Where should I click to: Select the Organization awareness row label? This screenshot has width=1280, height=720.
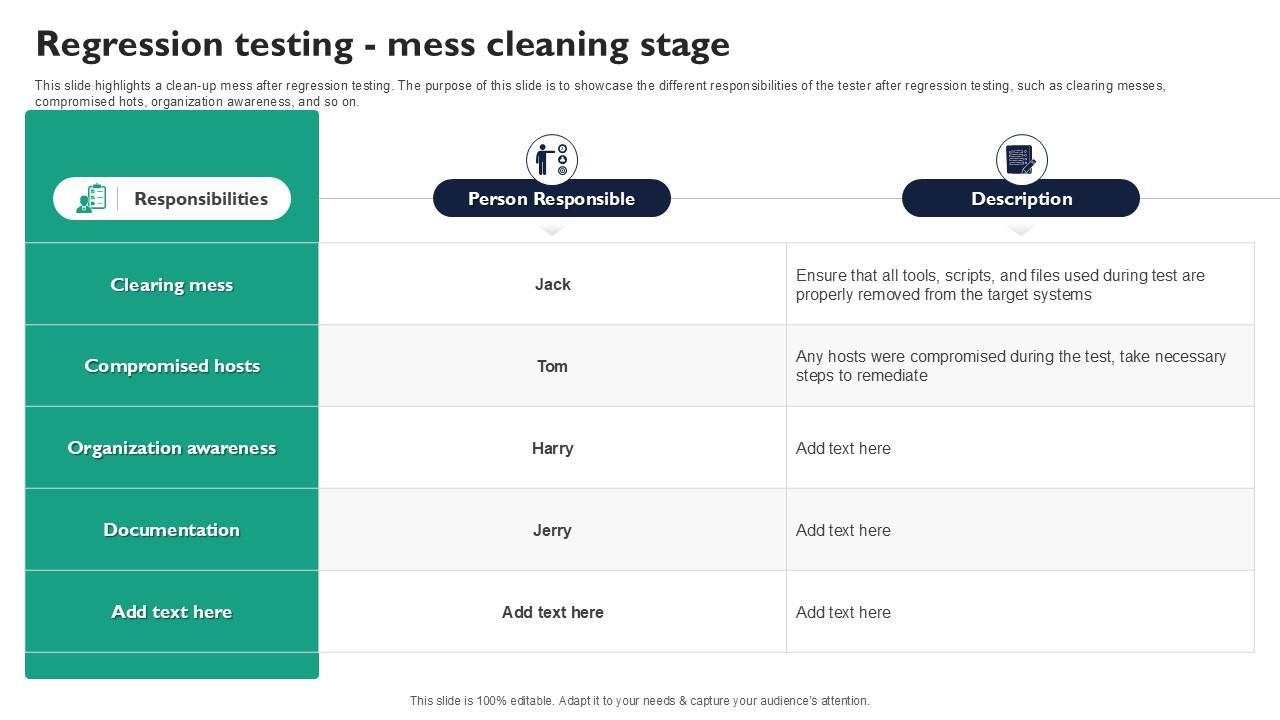click(x=172, y=448)
